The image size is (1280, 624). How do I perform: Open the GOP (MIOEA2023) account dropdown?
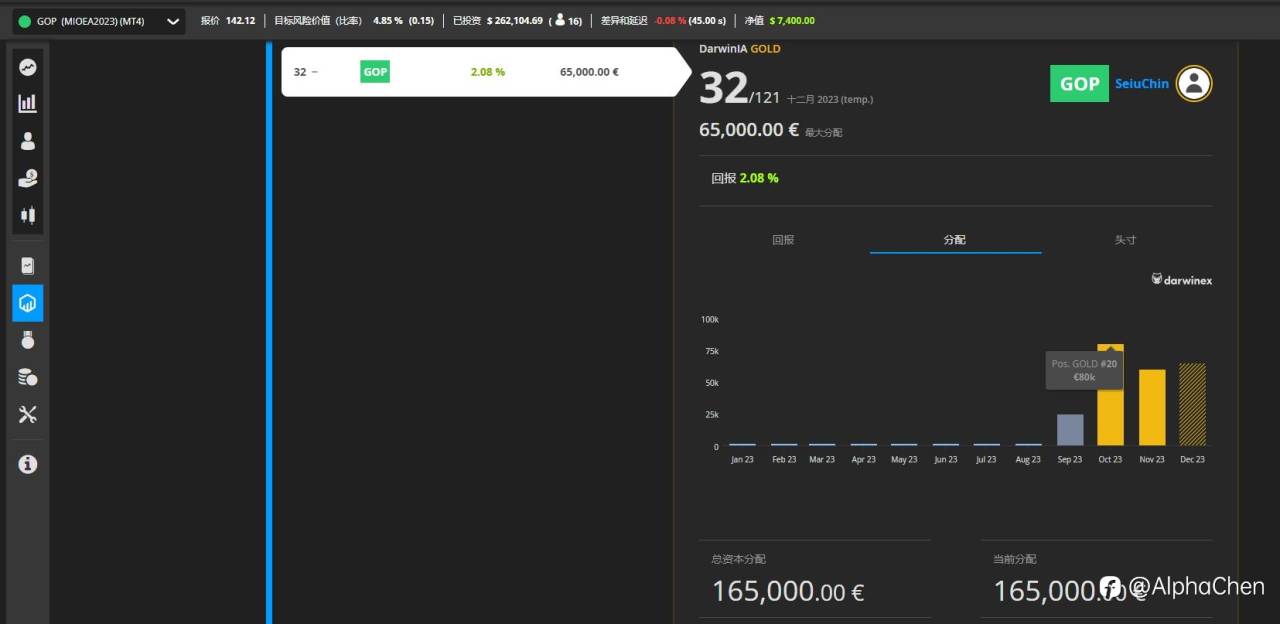click(x=97, y=21)
